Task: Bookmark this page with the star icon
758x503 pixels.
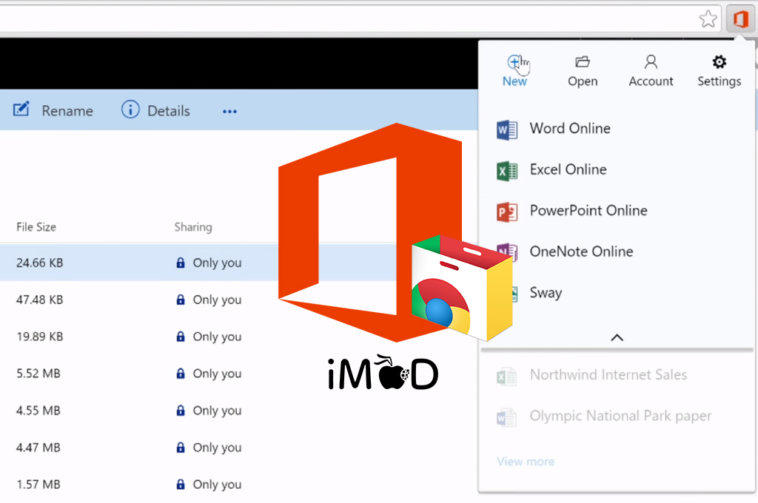Action: 708,19
